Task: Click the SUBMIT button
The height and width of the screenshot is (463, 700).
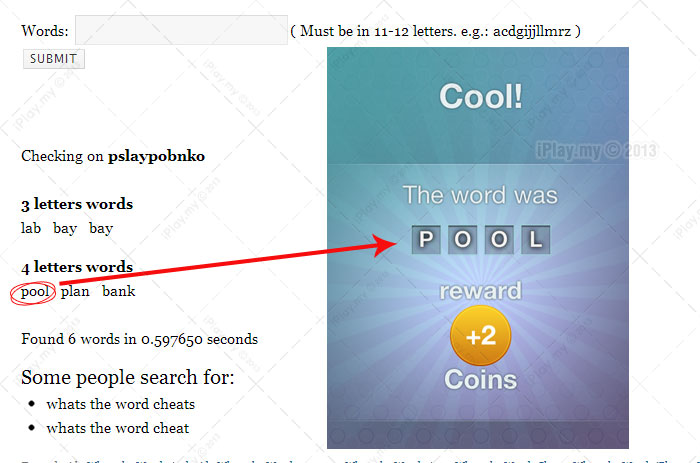Action: 54,59
